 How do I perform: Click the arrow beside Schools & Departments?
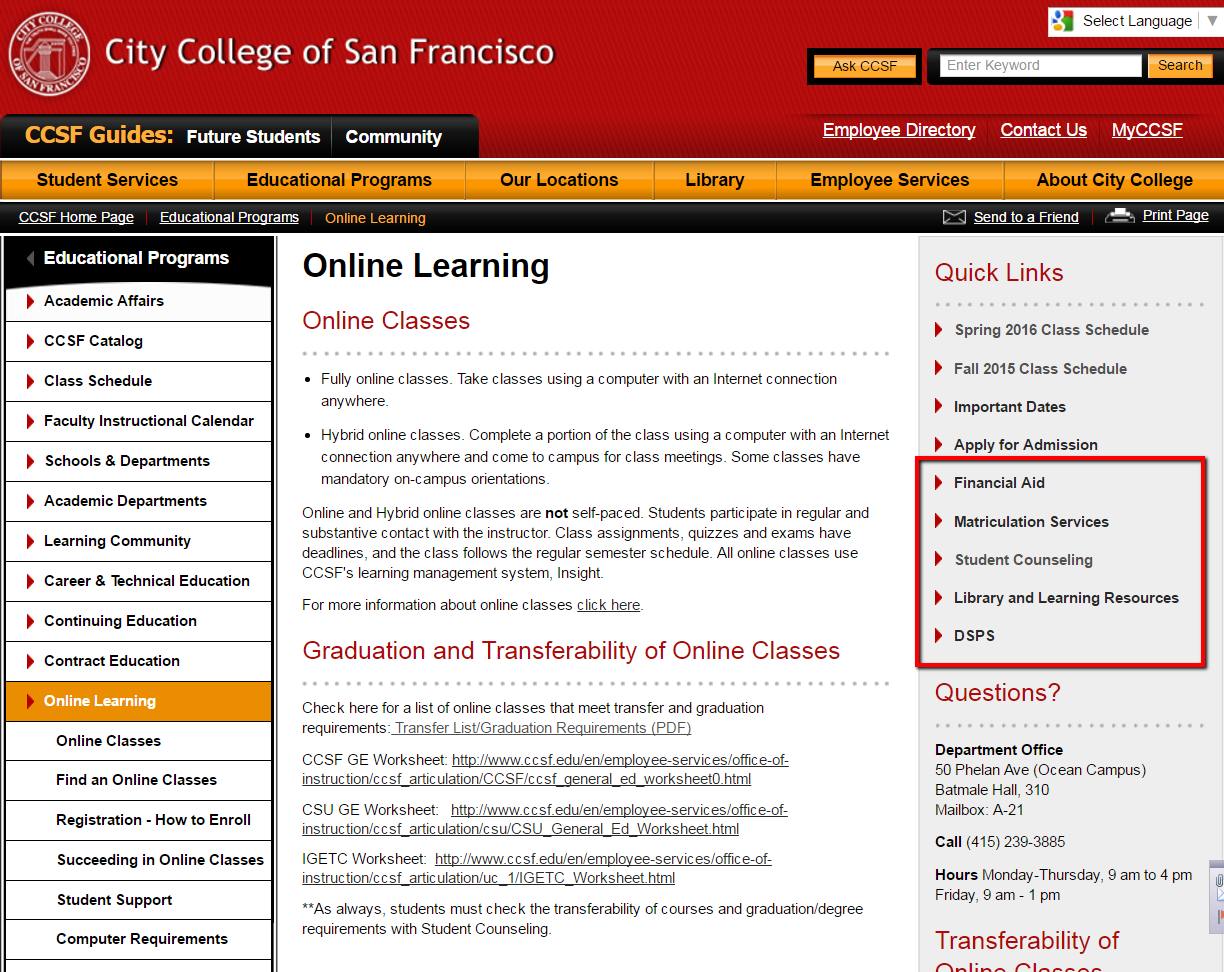coord(31,461)
